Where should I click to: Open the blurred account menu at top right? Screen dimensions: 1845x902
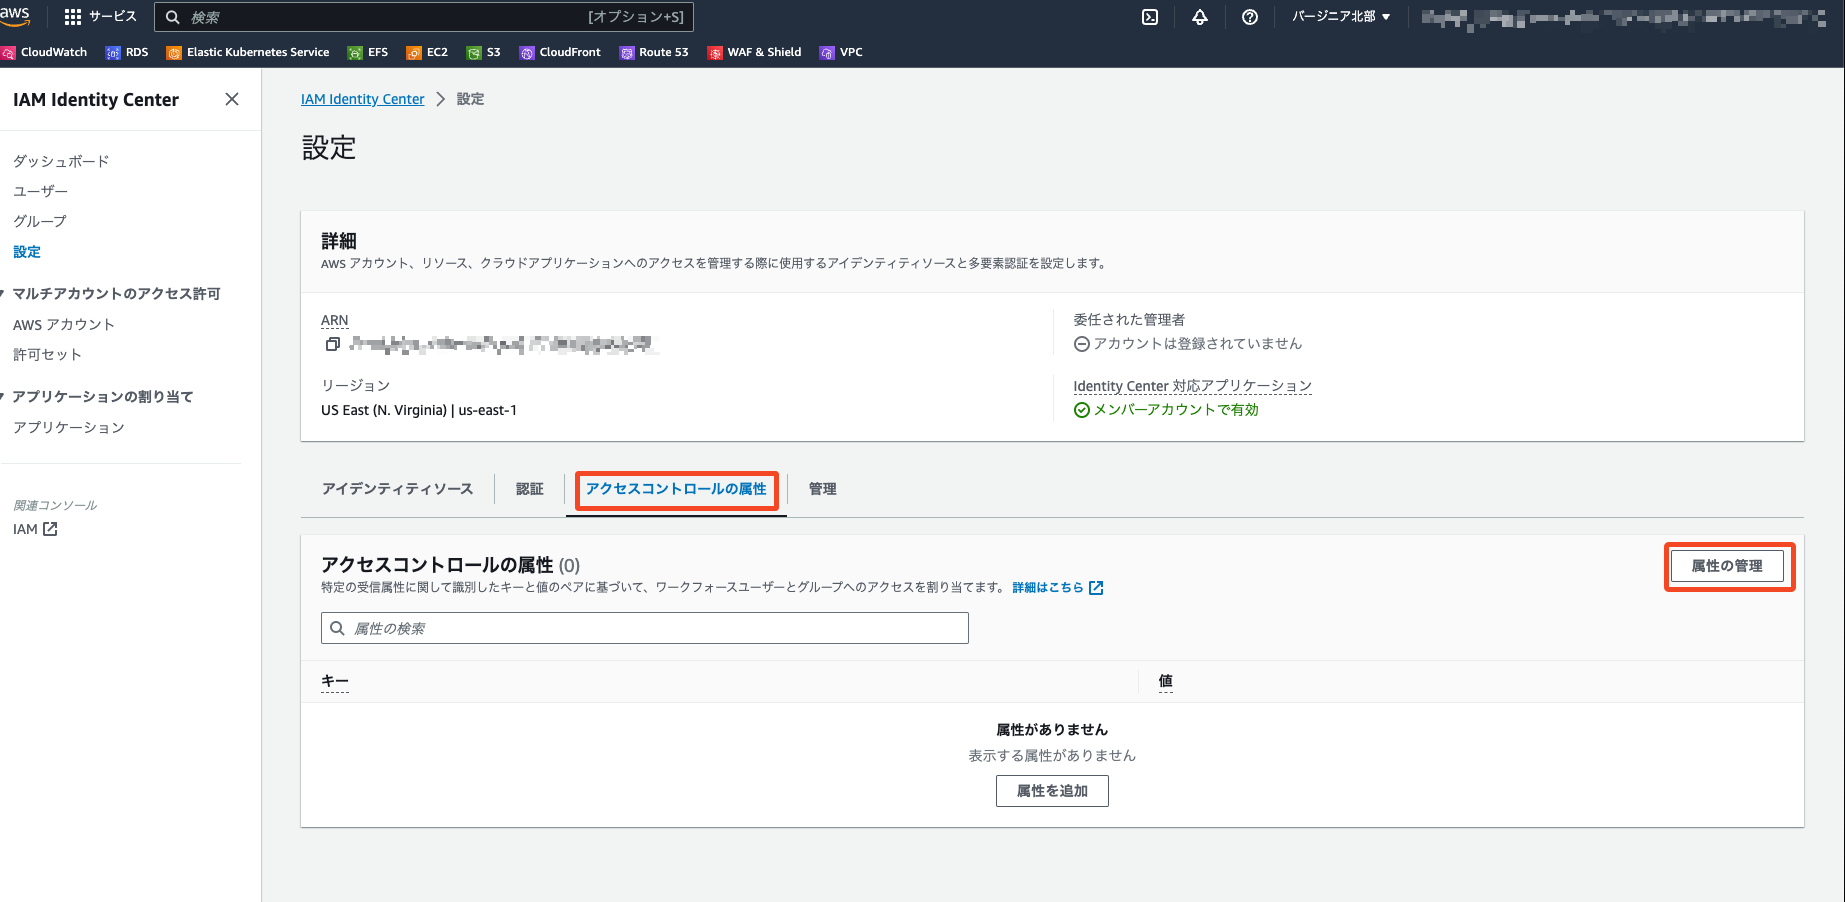1625,17
